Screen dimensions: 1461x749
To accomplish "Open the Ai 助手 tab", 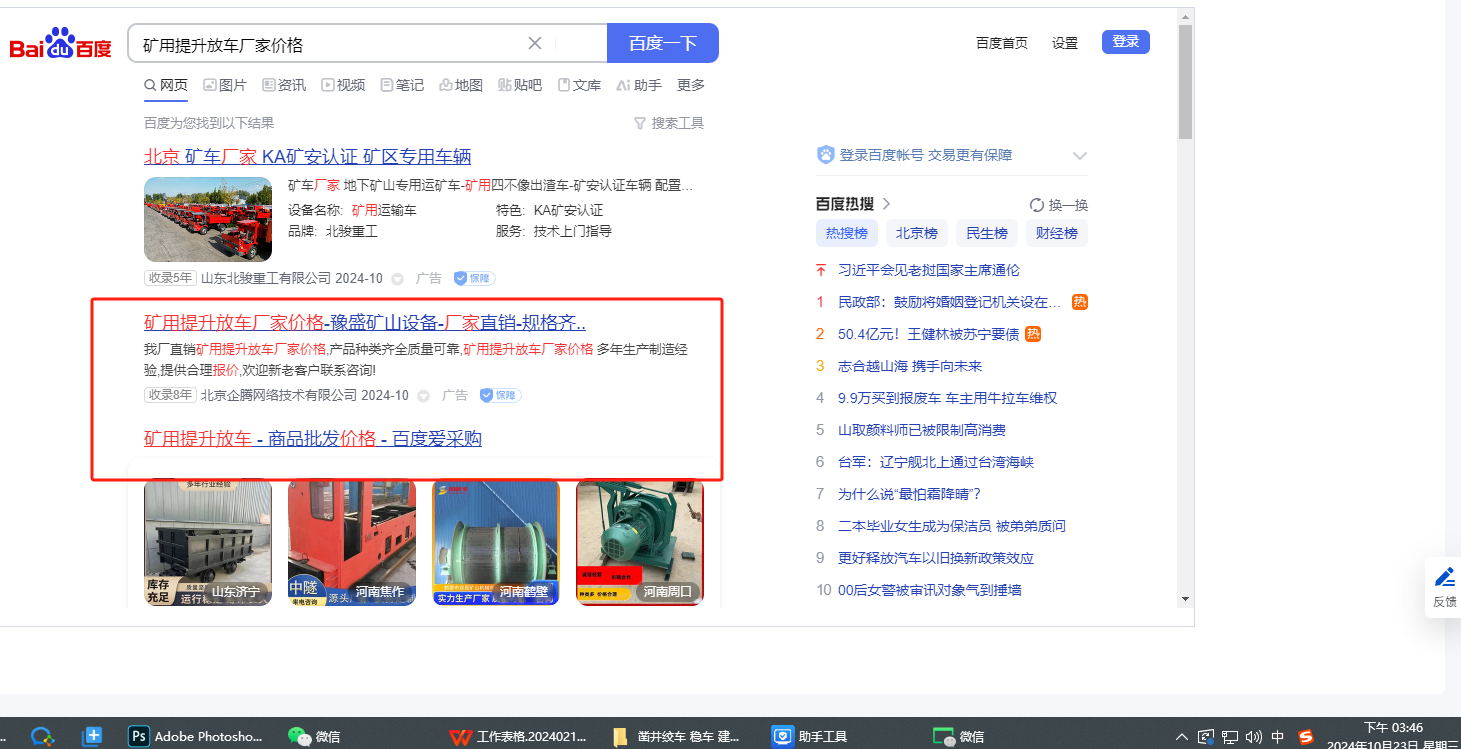I will (x=639, y=85).
